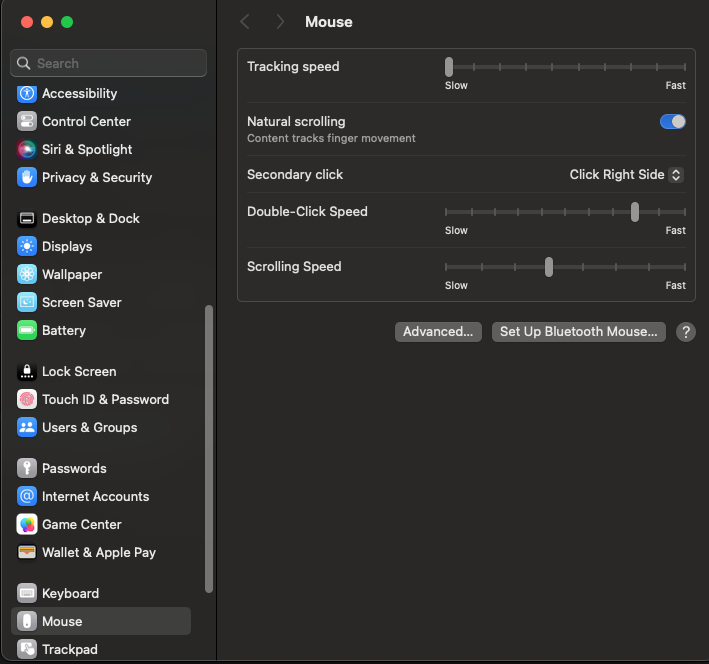
Task: Open the Wallpaper icon in sidebar
Action: pyautogui.click(x=27, y=275)
